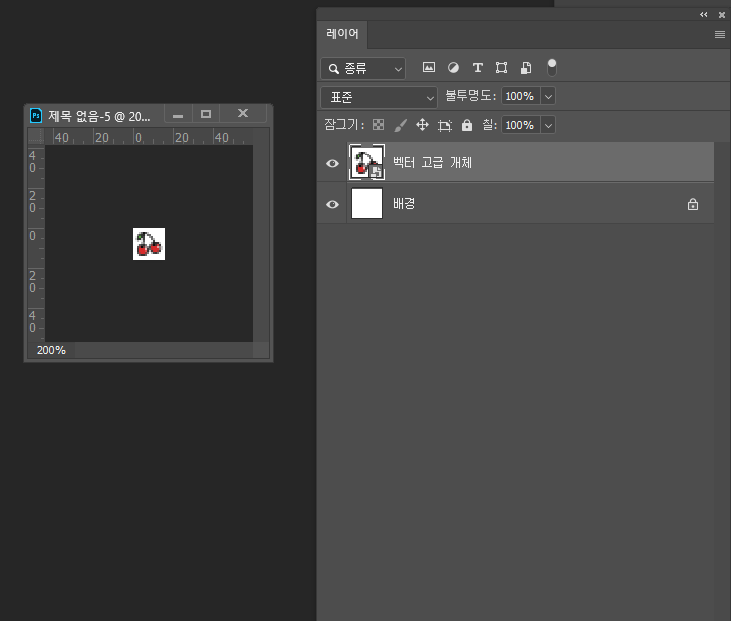This screenshot has height=621, width=731.
Task: Open the 종류 filter type dropdown
Action: (363, 69)
